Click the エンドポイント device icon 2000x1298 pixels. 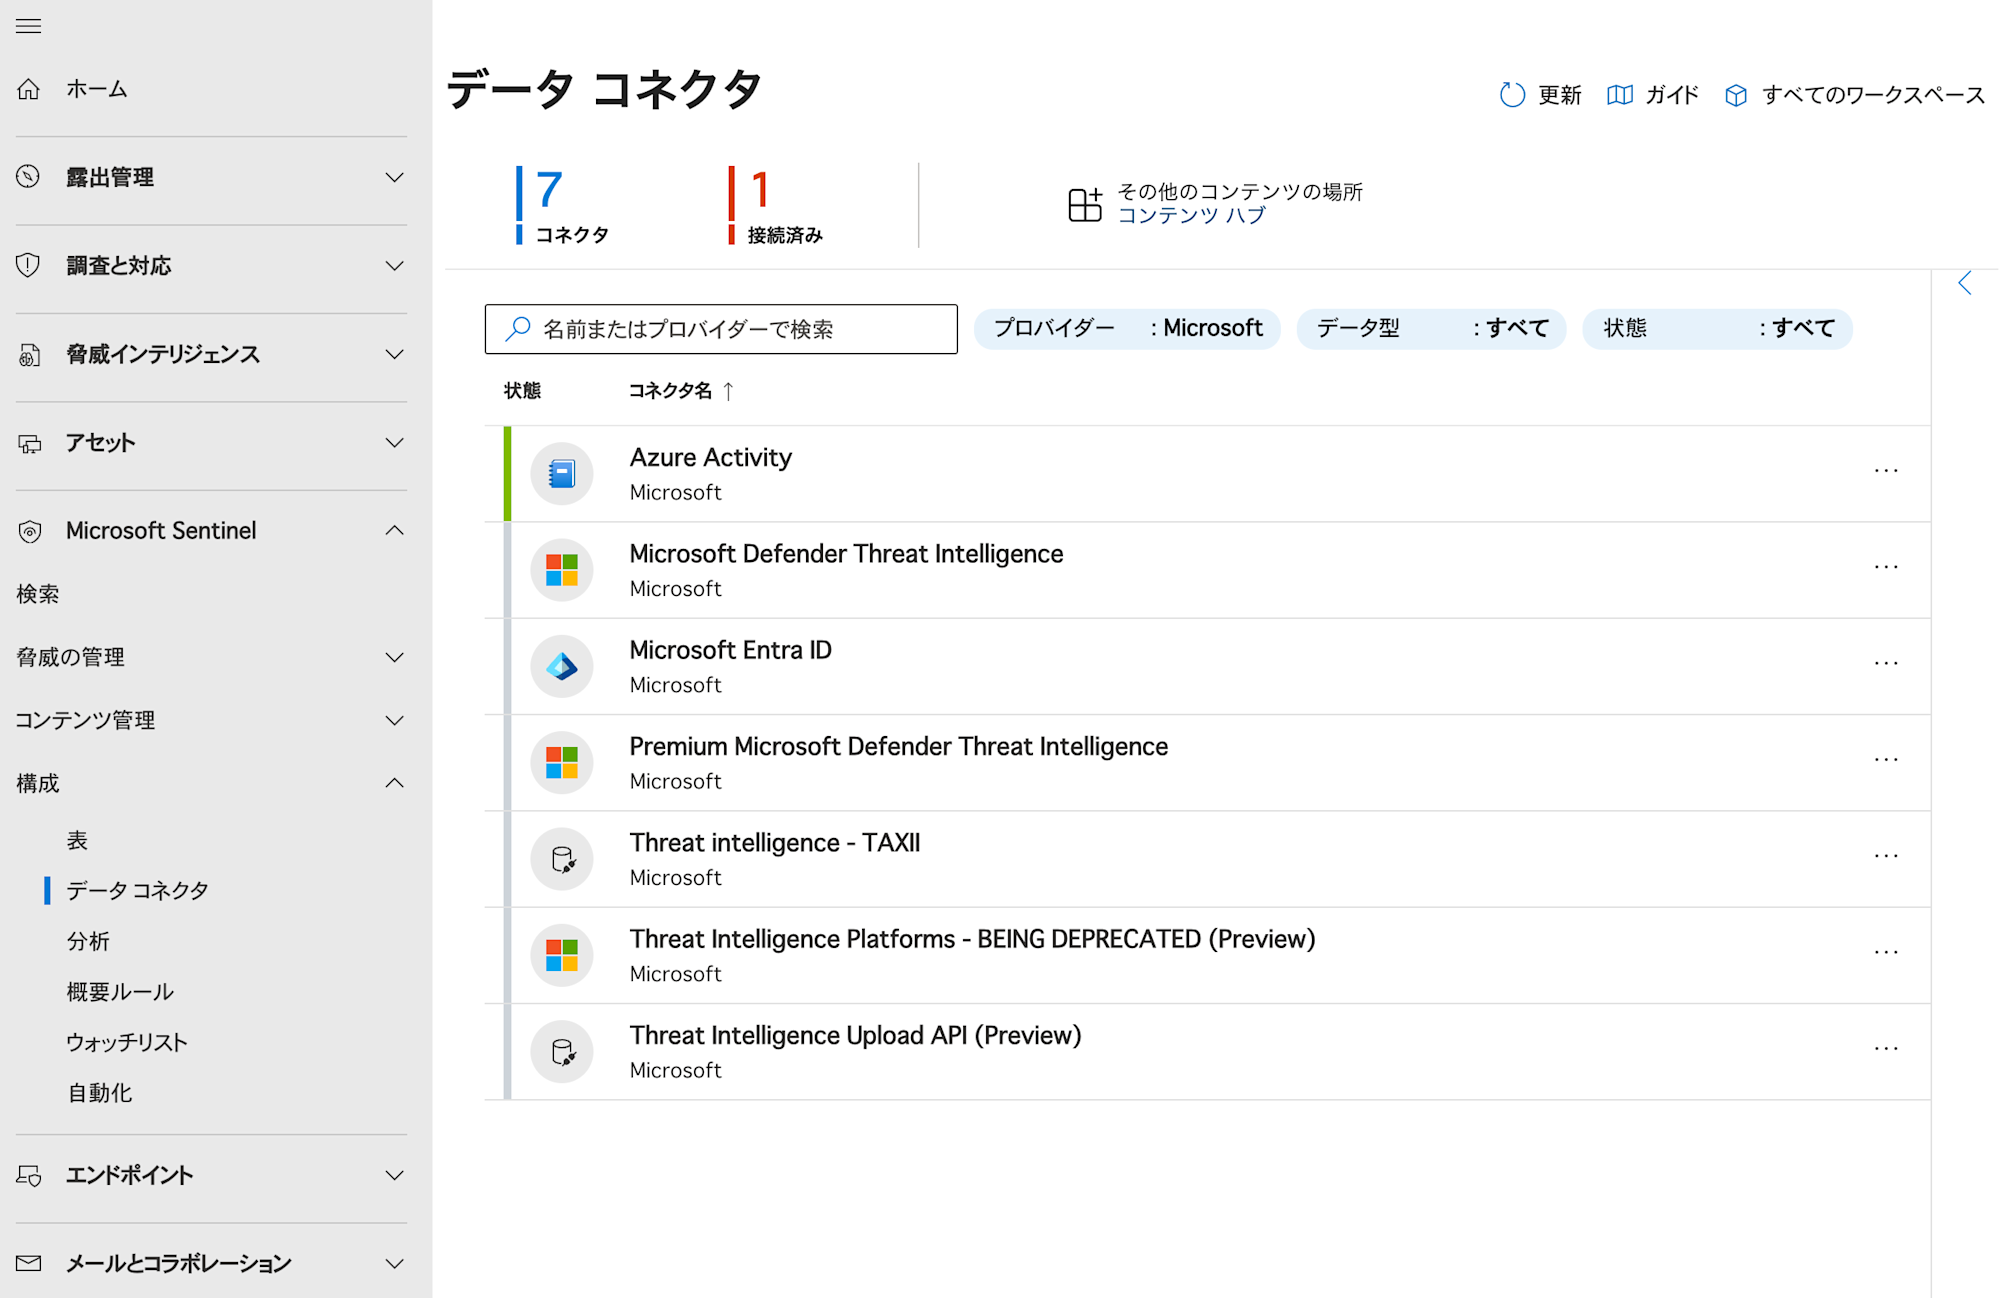29,1175
